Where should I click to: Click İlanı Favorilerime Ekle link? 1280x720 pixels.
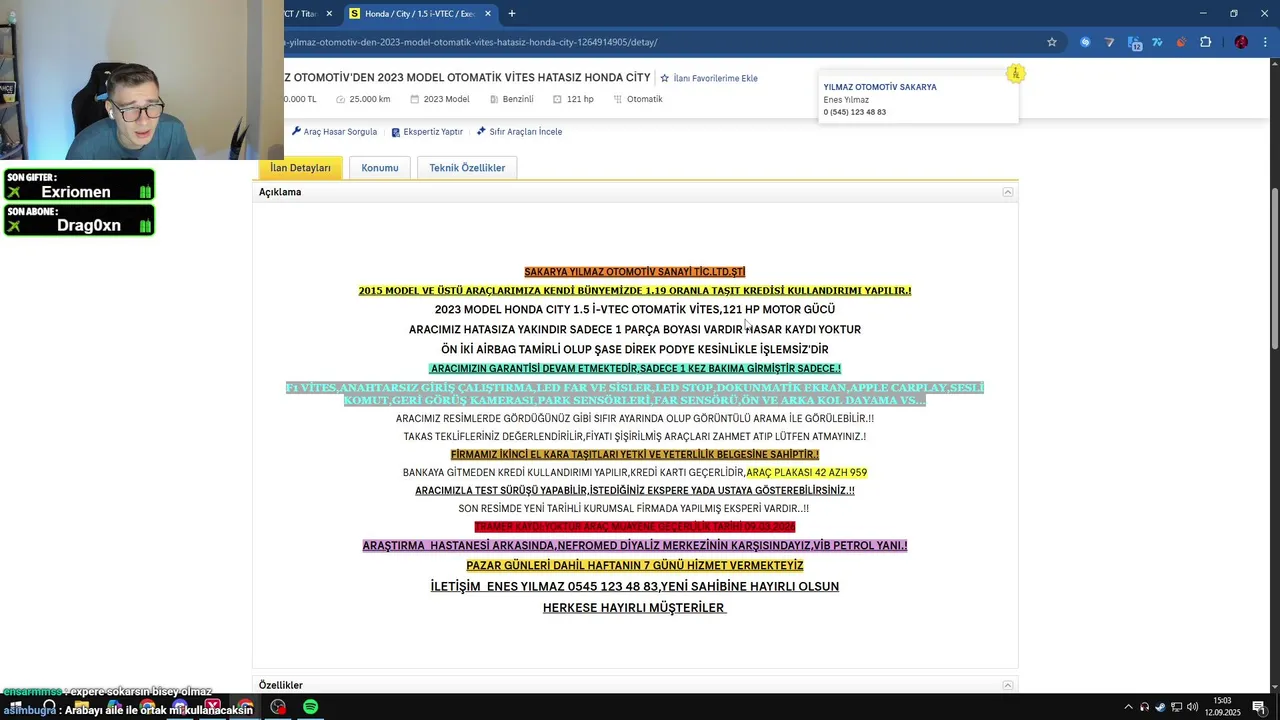tap(715, 78)
